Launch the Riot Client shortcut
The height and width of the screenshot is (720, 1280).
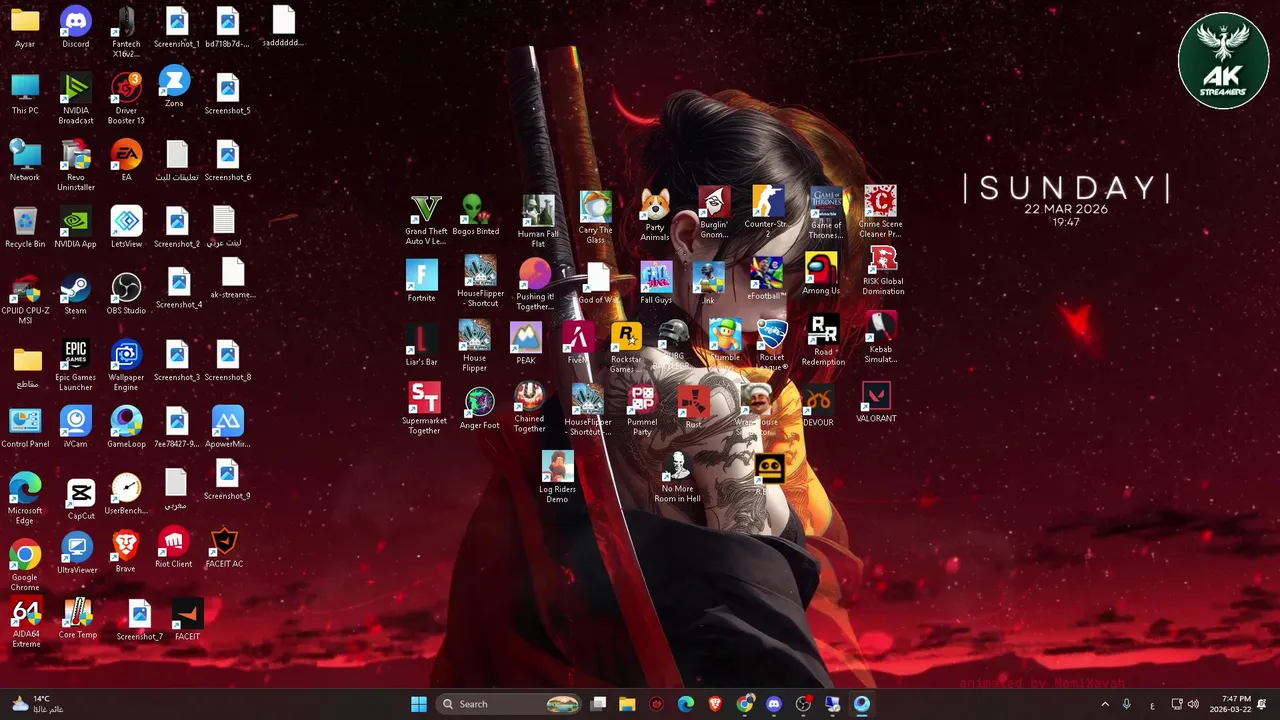tap(173, 548)
